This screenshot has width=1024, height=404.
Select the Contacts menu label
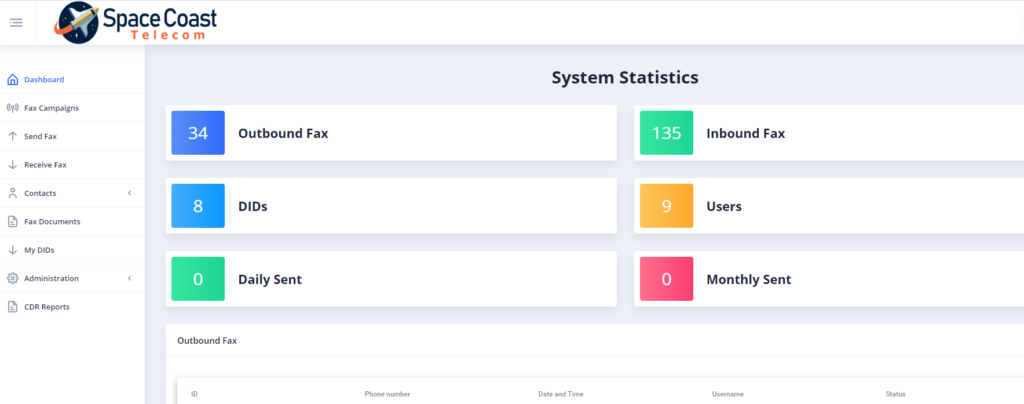pos(40,193)
